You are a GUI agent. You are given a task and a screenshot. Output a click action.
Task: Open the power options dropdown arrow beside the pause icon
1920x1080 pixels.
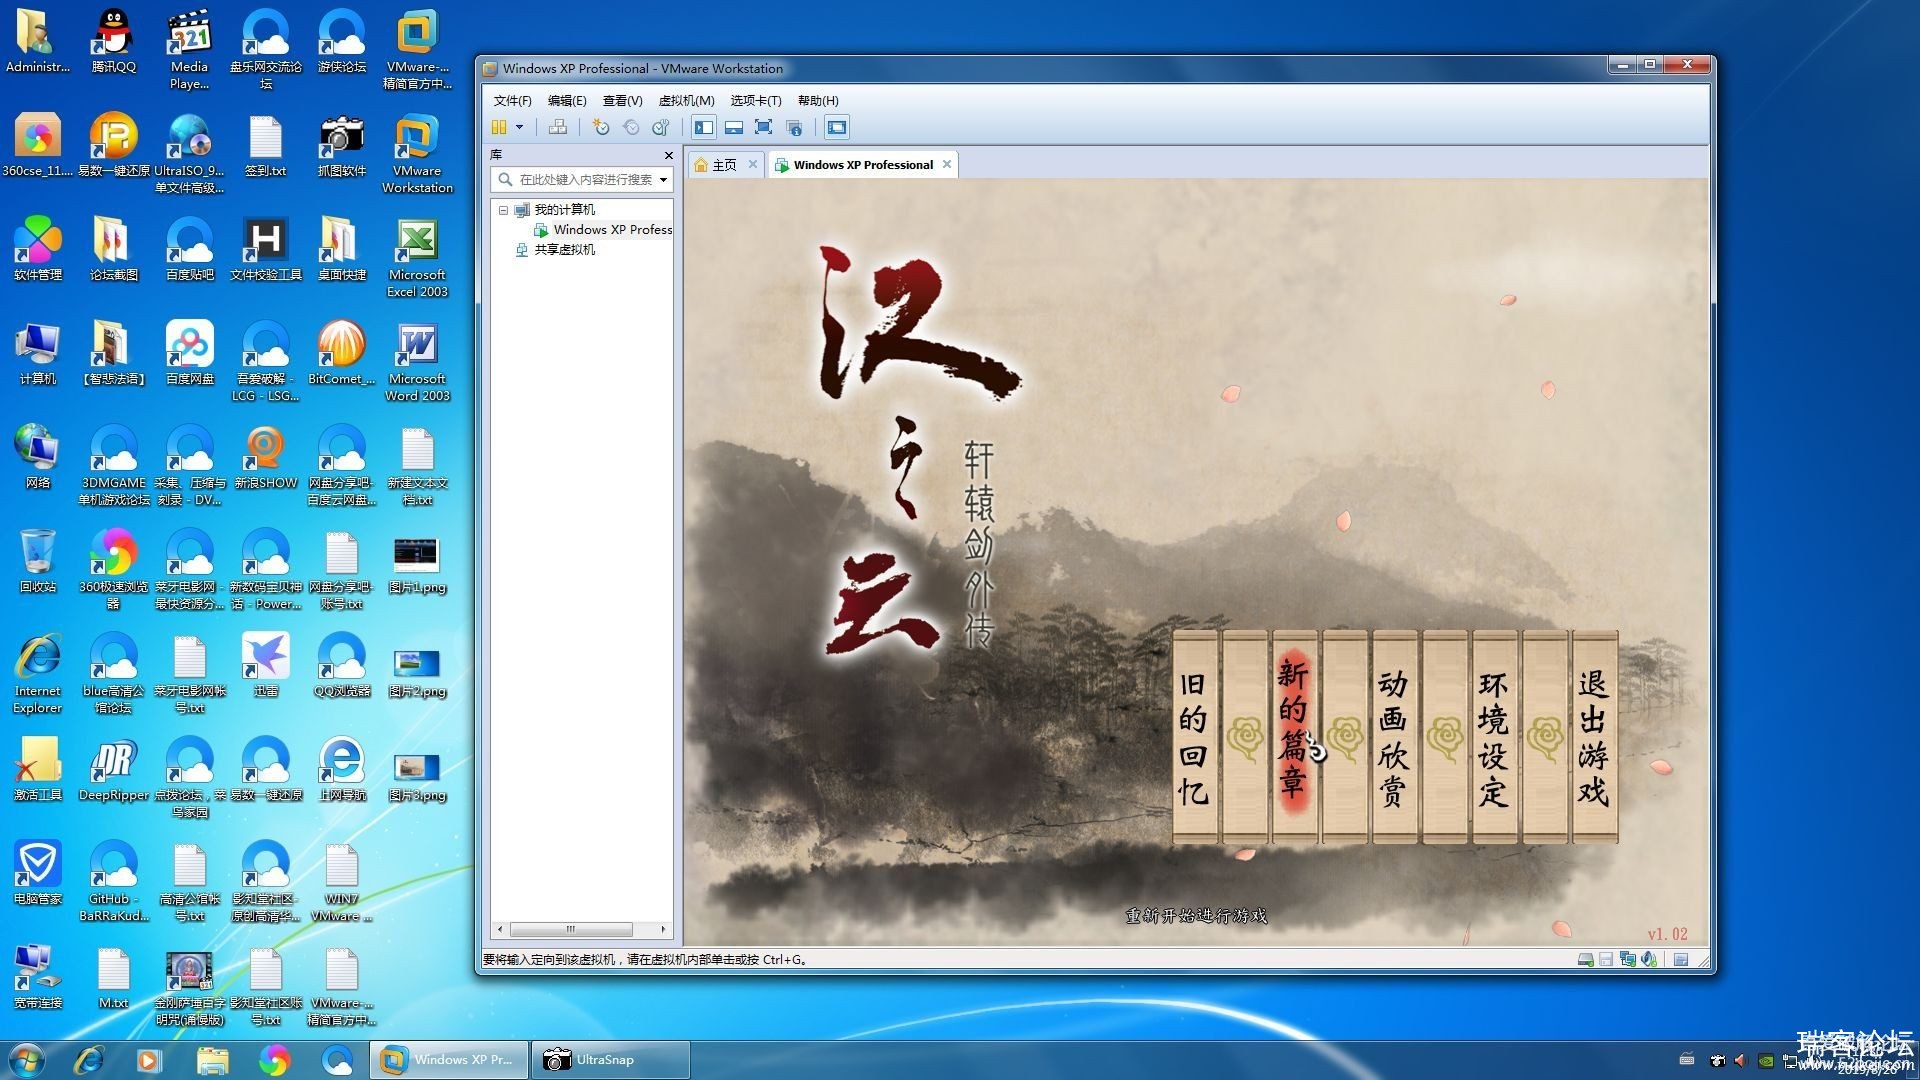click(519, 127)
